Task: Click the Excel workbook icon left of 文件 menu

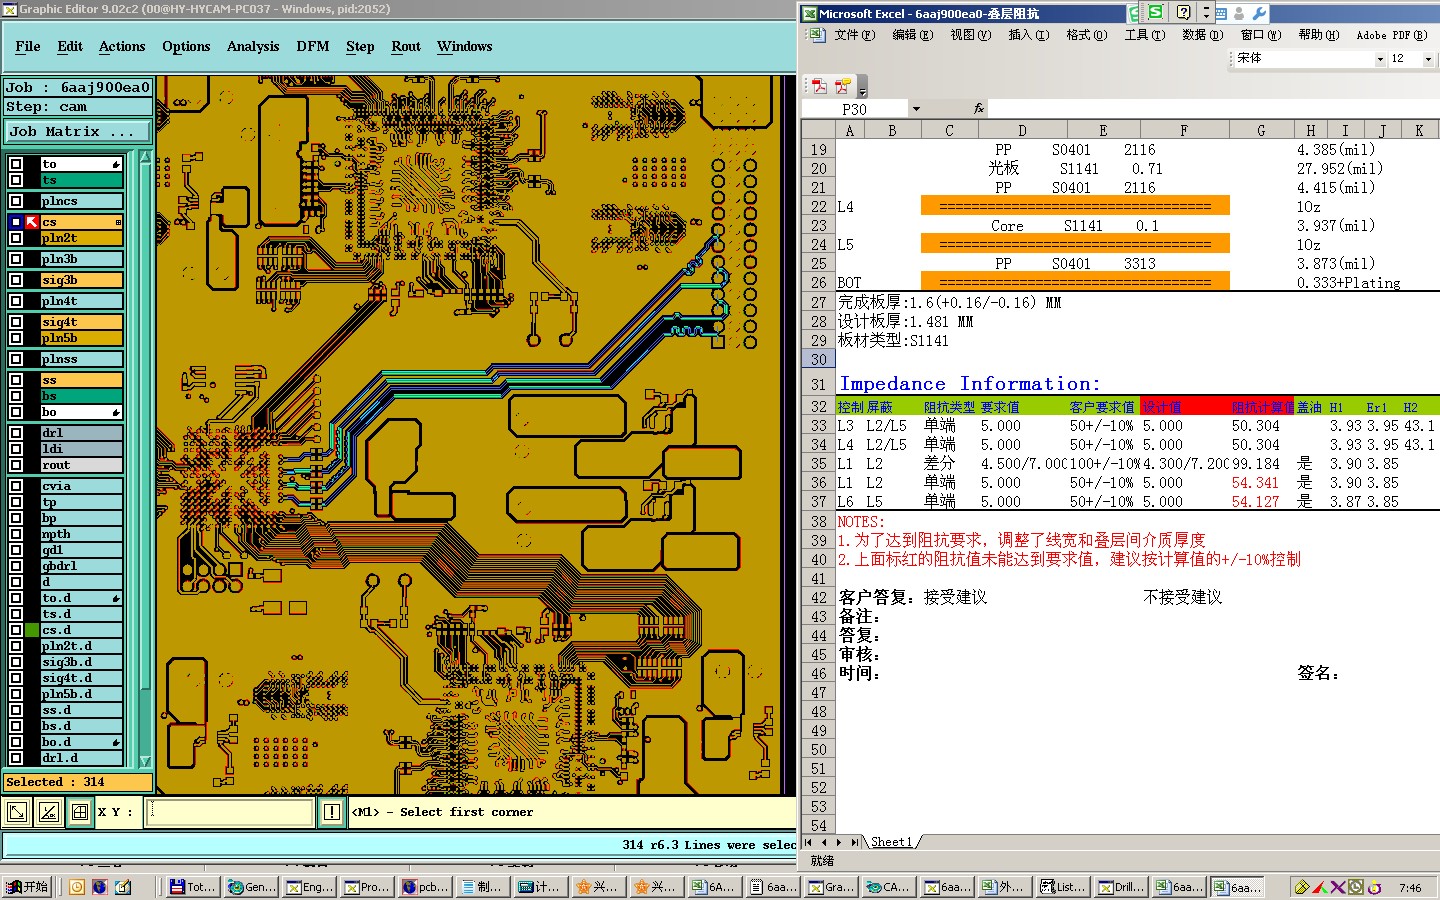Action: coord(816,34)
